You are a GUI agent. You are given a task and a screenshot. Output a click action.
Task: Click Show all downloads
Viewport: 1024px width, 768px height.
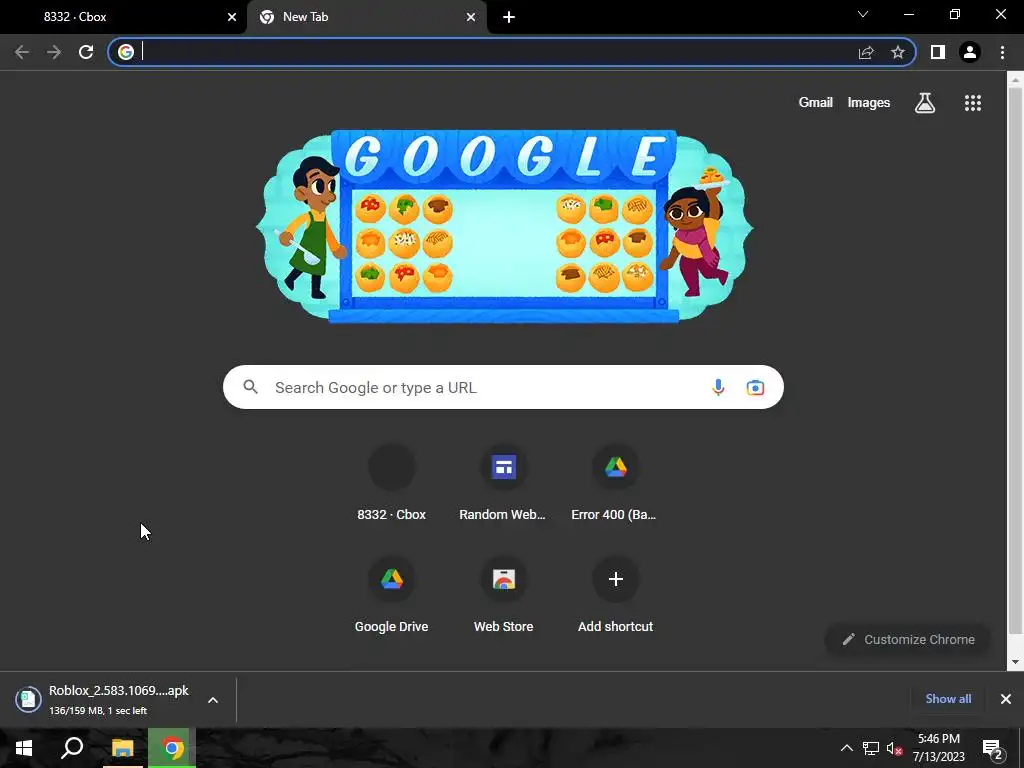948,699
